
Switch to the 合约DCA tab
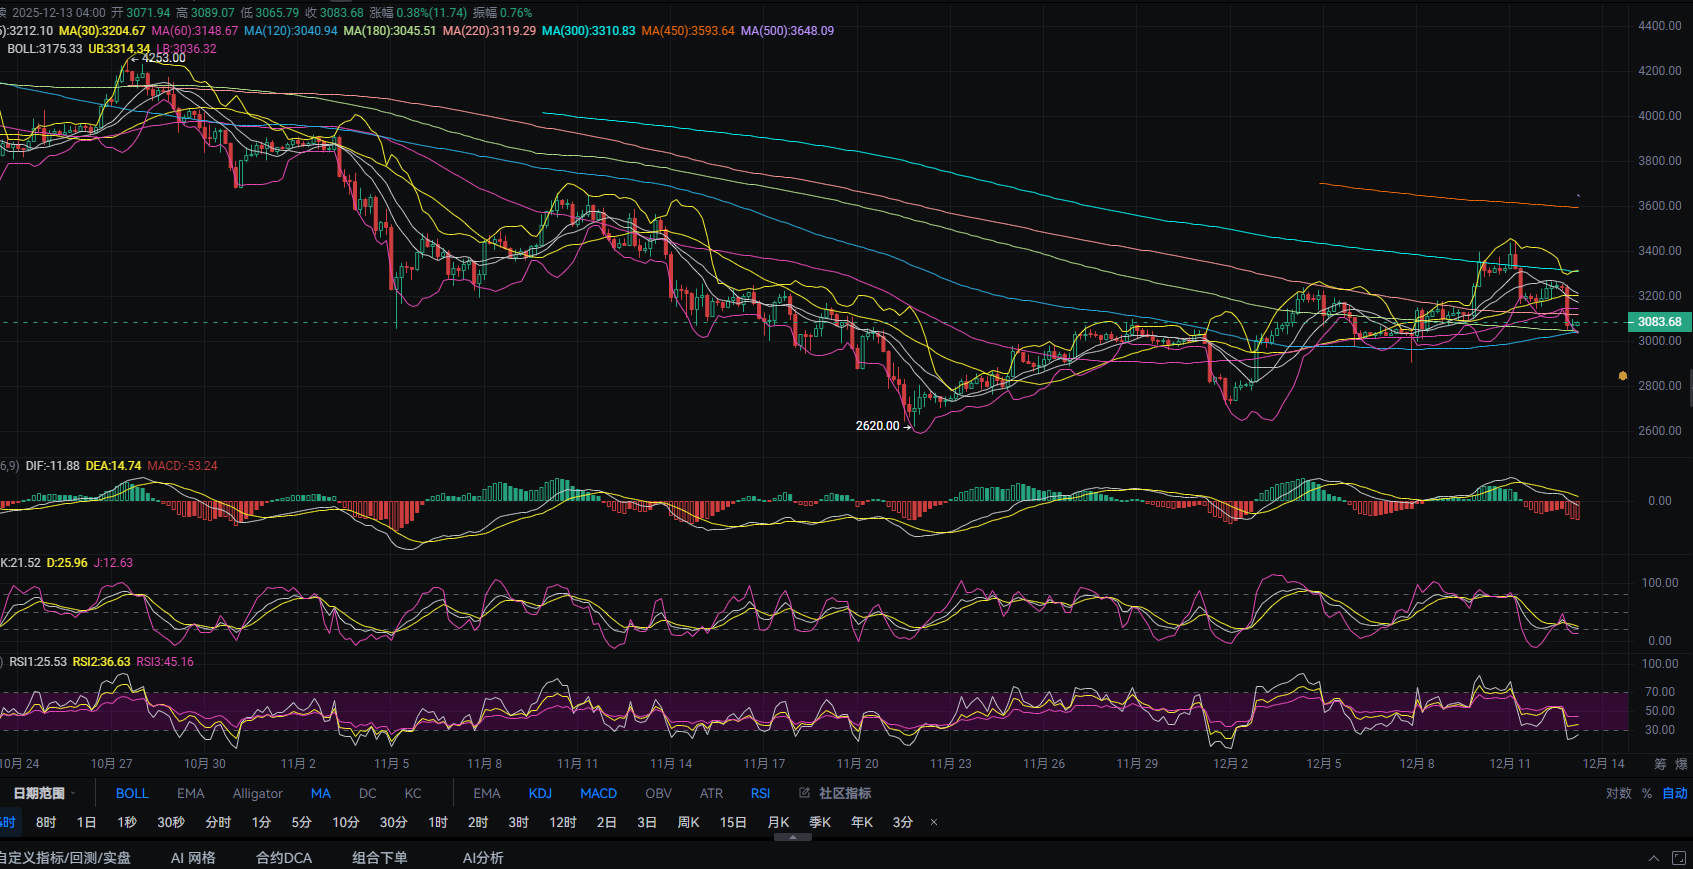[284, 858]
